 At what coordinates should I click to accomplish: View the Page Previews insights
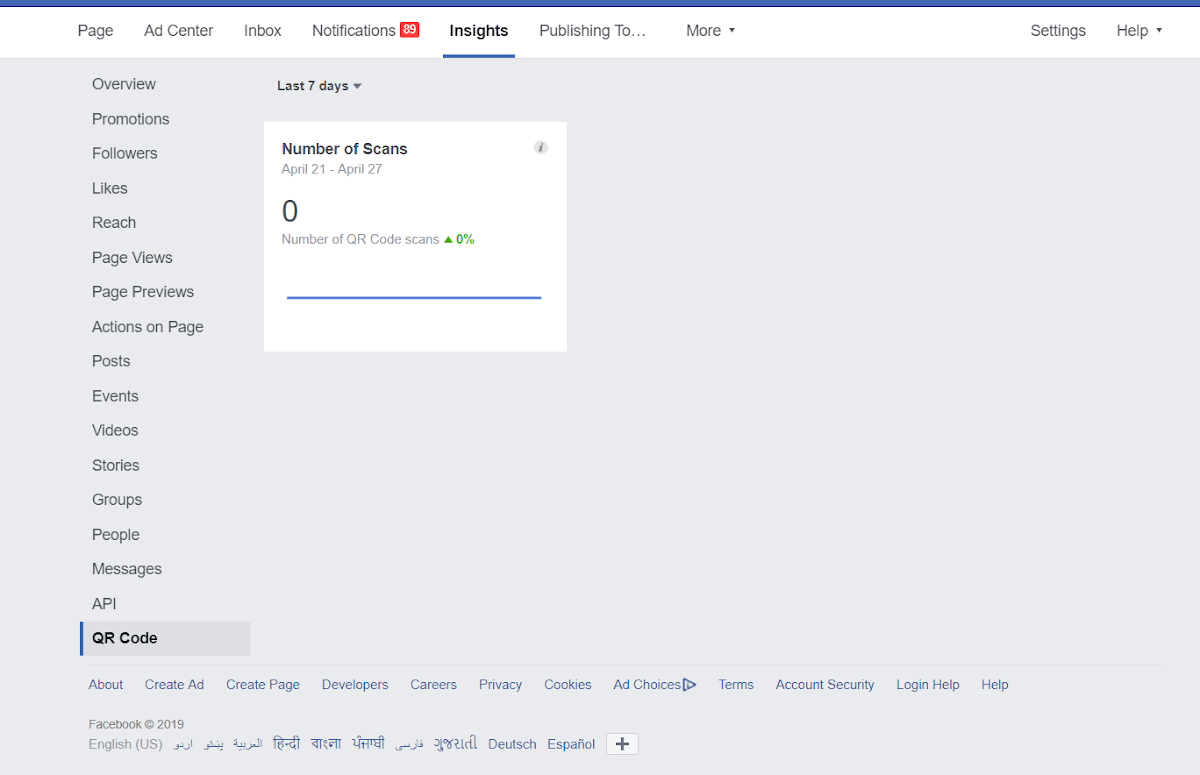(x=143, y=291)
